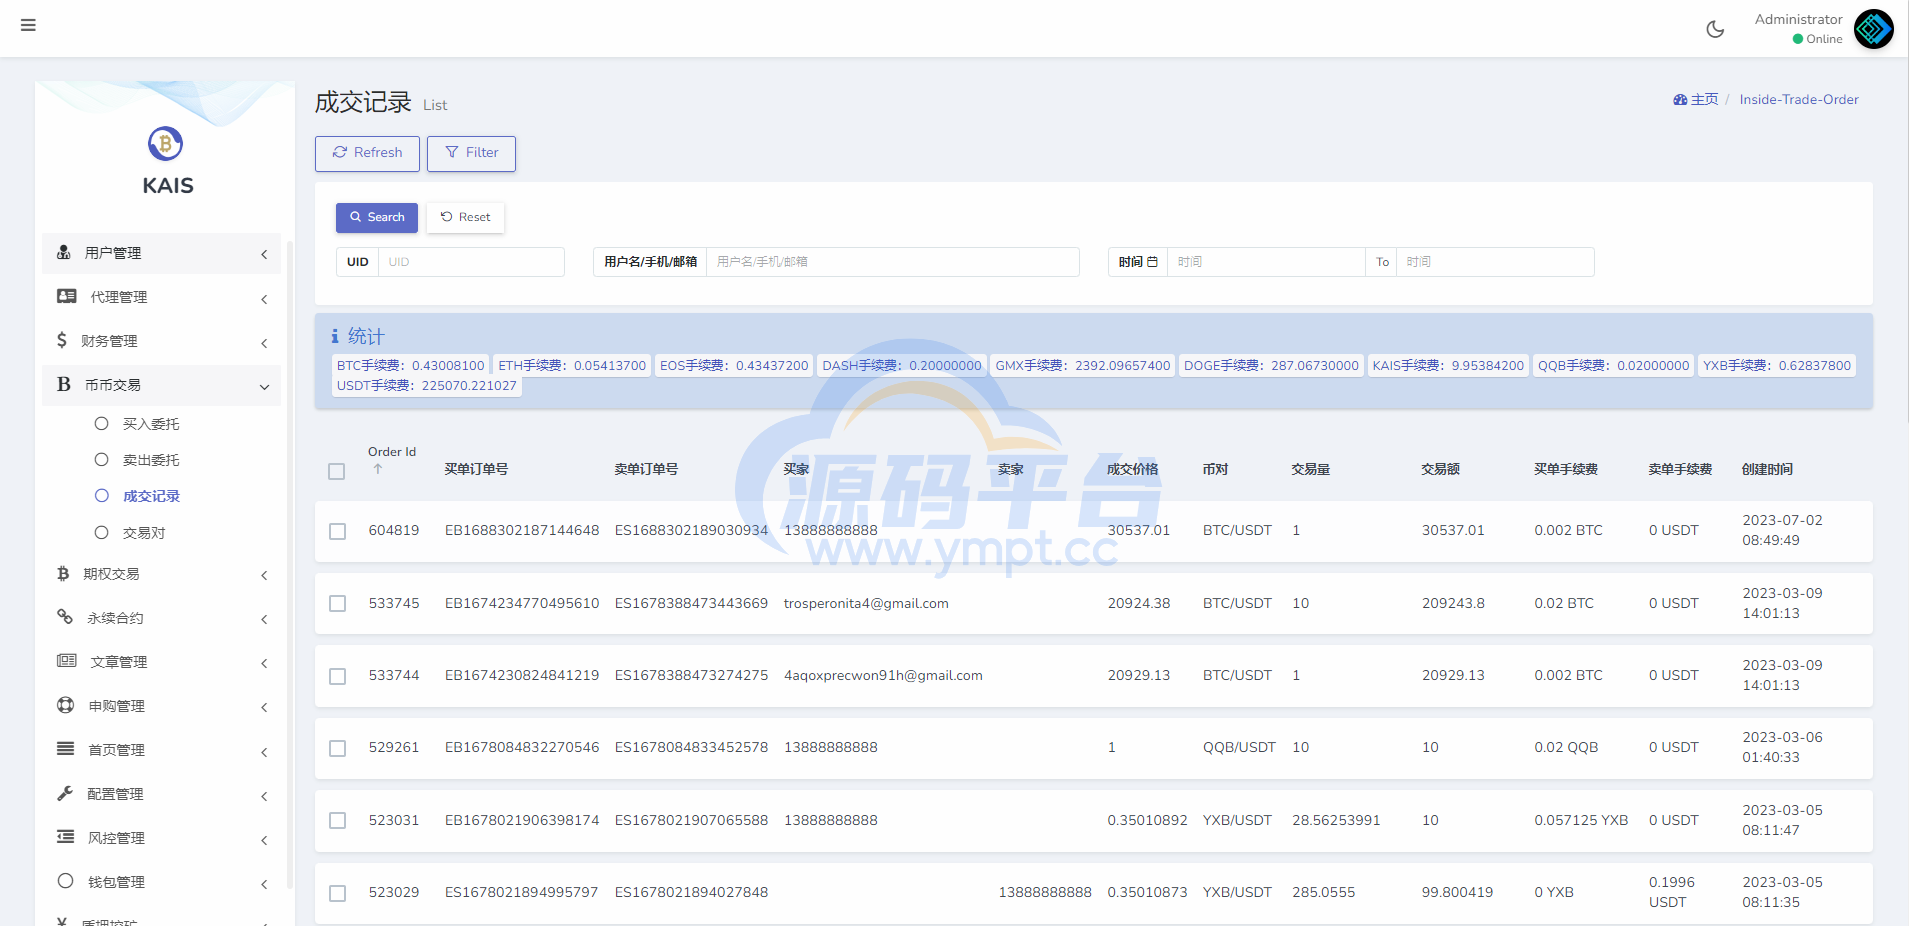Viewport: 1909px width, 926px height.
Task: Click the 用户管理 user icon
Action: (64, 252)
